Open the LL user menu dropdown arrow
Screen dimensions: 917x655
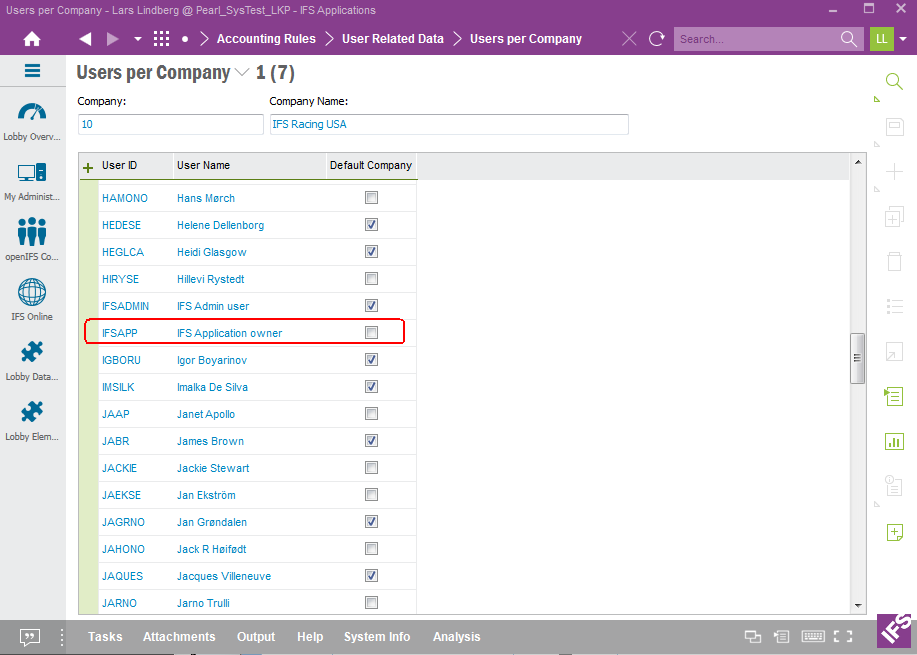903,39
